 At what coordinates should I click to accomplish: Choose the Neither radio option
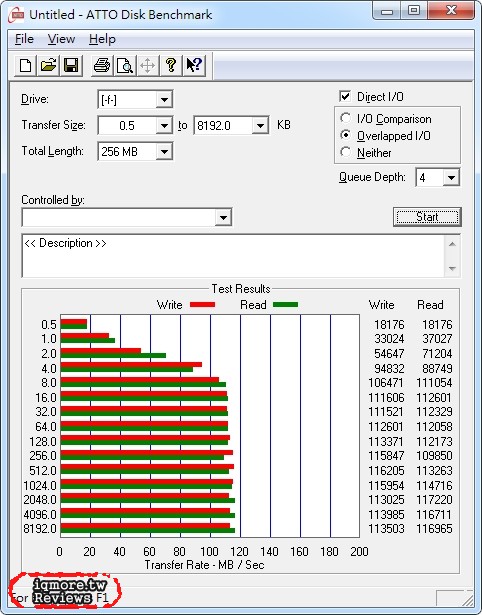(x=346, y=152)
